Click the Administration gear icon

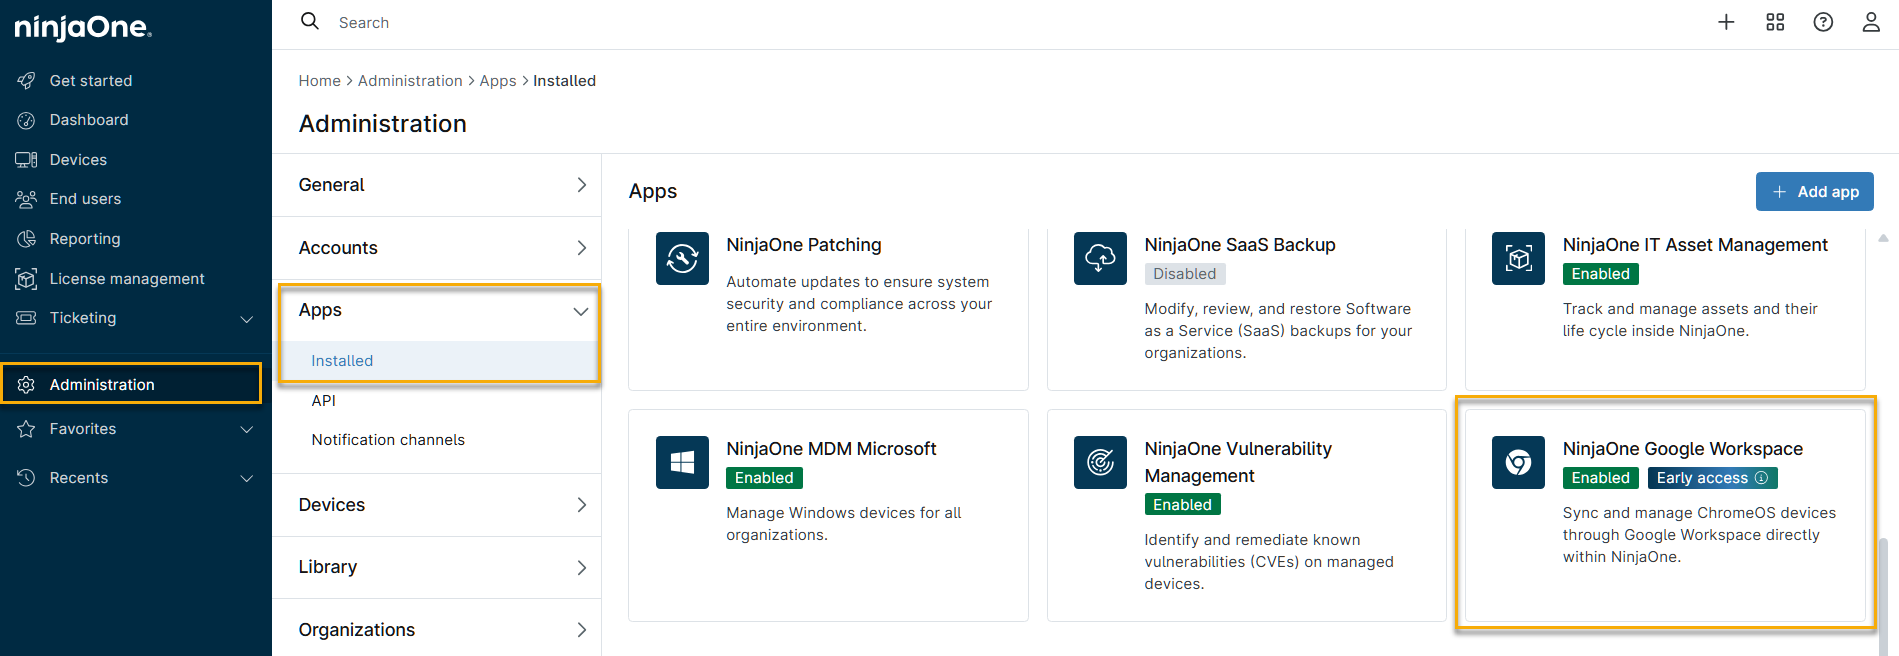[26, 385]
